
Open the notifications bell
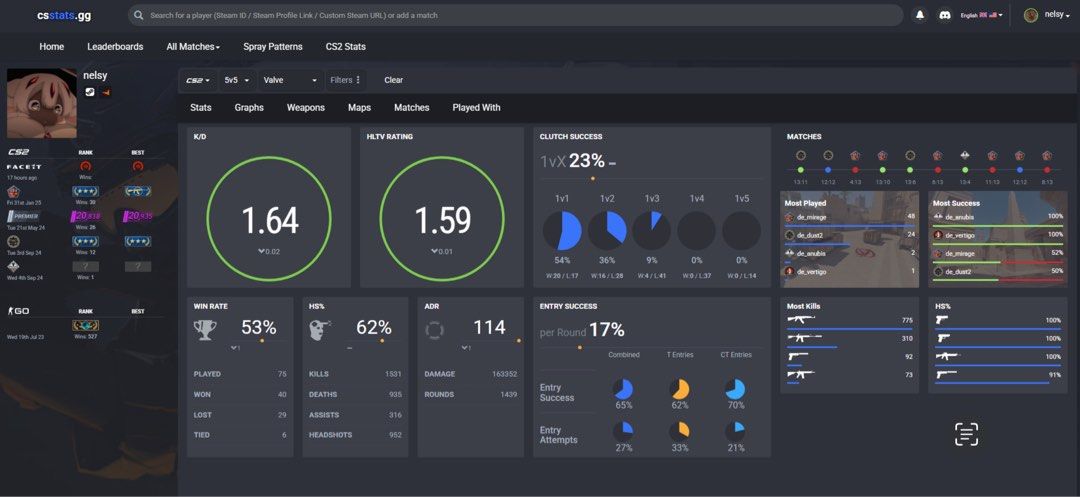(920, 15)
